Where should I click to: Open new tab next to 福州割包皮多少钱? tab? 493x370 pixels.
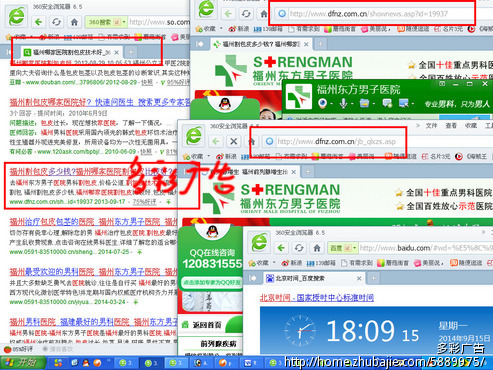point(320,44)
